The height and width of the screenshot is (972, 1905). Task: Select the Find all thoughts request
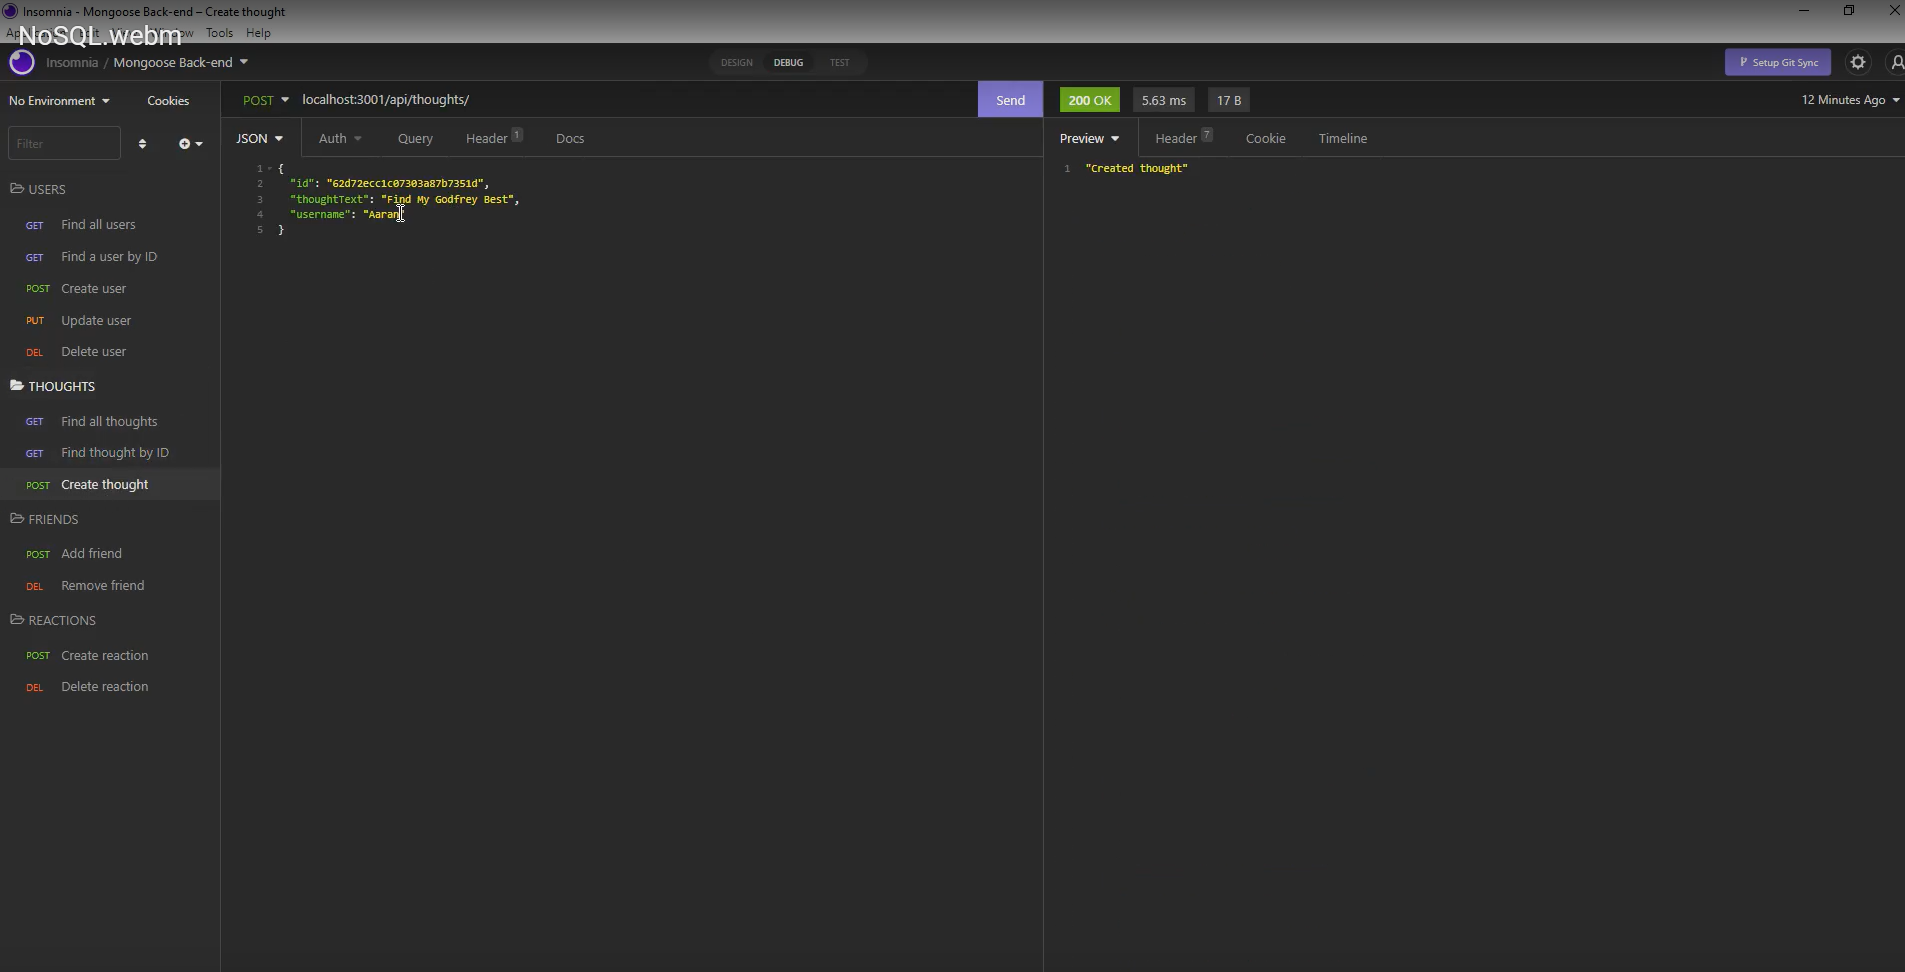(110, 422)
